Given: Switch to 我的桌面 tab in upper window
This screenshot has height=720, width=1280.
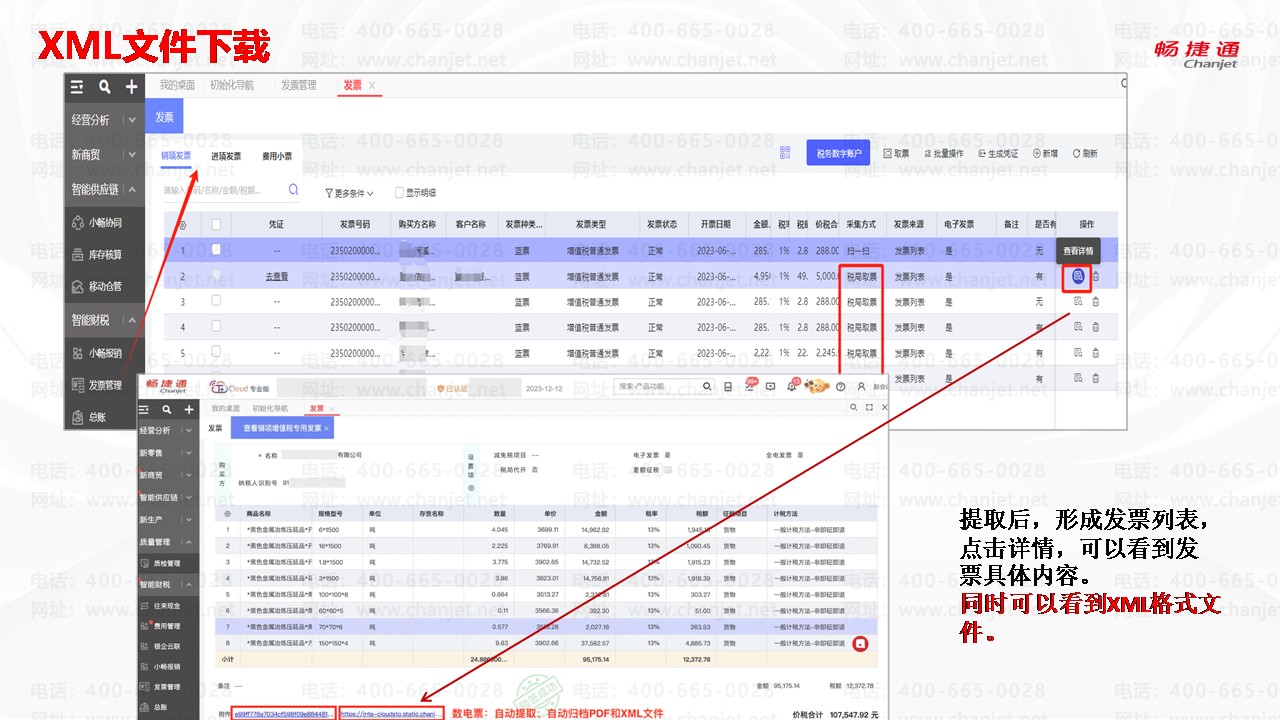Looking at the screenshot, I should (176, 86).
